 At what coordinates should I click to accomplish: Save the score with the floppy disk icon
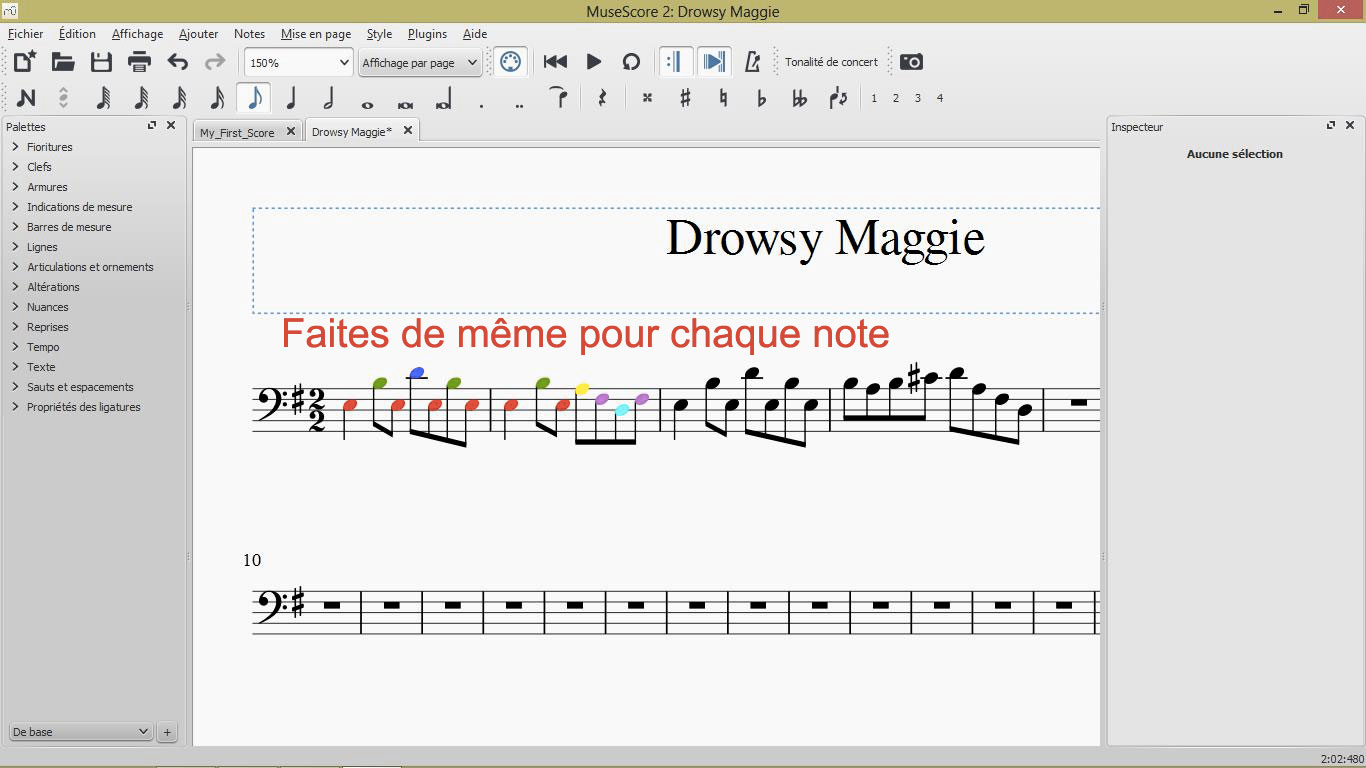pyautogui.click(x=101, y=62)
